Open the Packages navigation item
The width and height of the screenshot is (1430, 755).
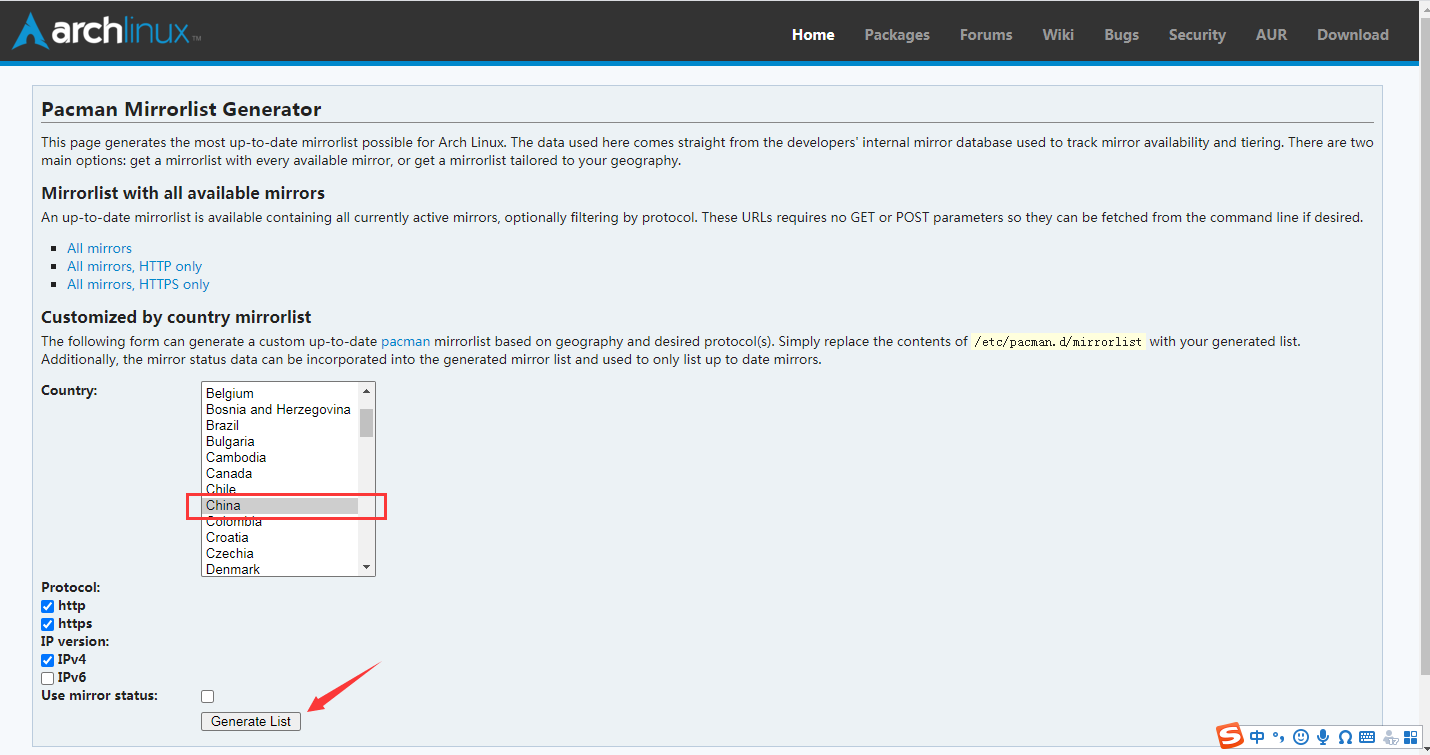tap(896, 35)
